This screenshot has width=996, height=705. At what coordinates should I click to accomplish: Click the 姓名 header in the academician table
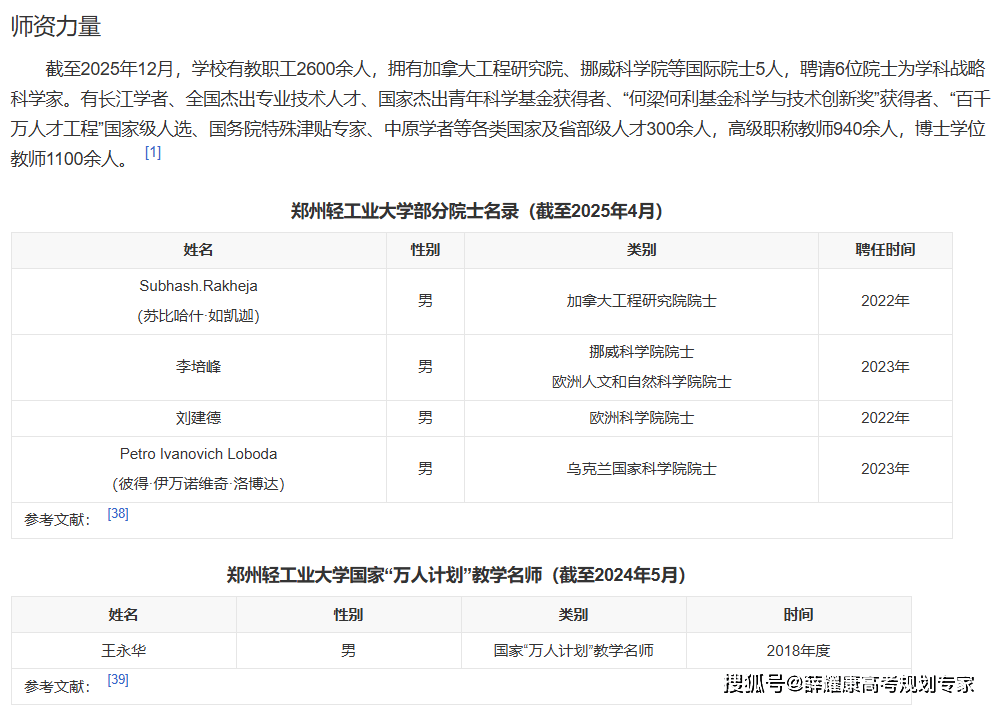click(x=198, y=250)
